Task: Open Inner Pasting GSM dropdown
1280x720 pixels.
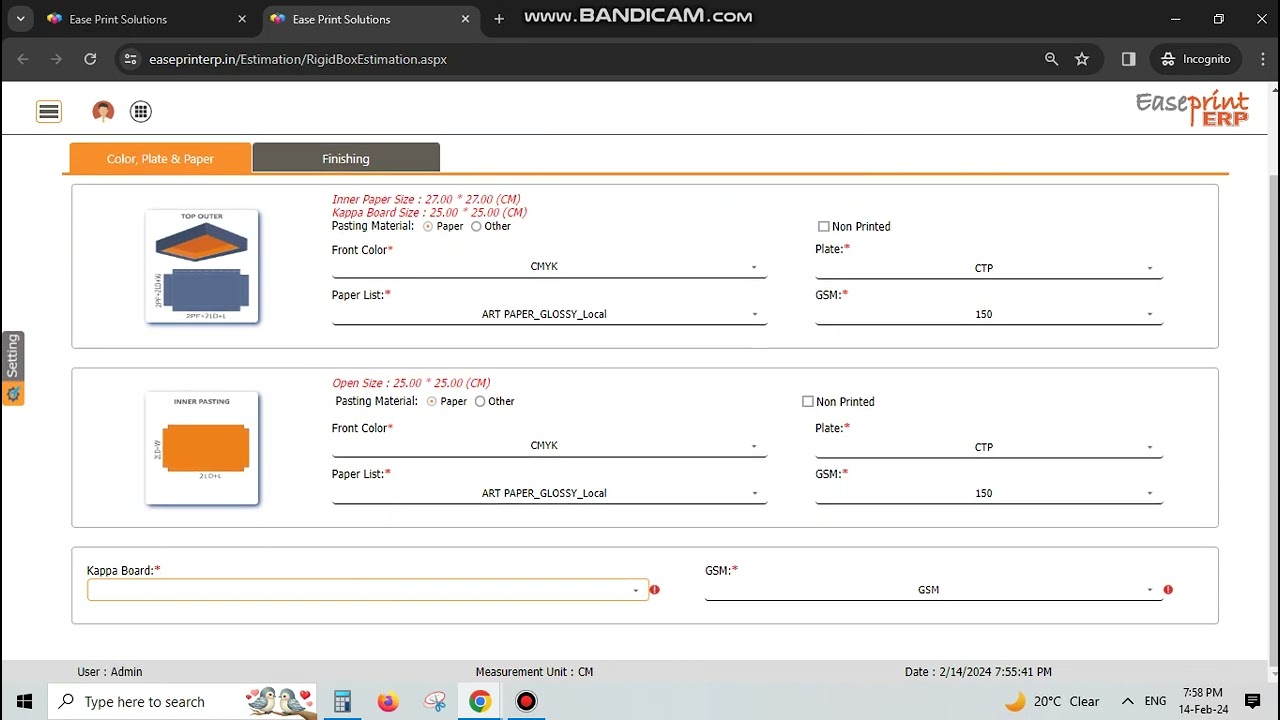Action: tap(989, 493)
